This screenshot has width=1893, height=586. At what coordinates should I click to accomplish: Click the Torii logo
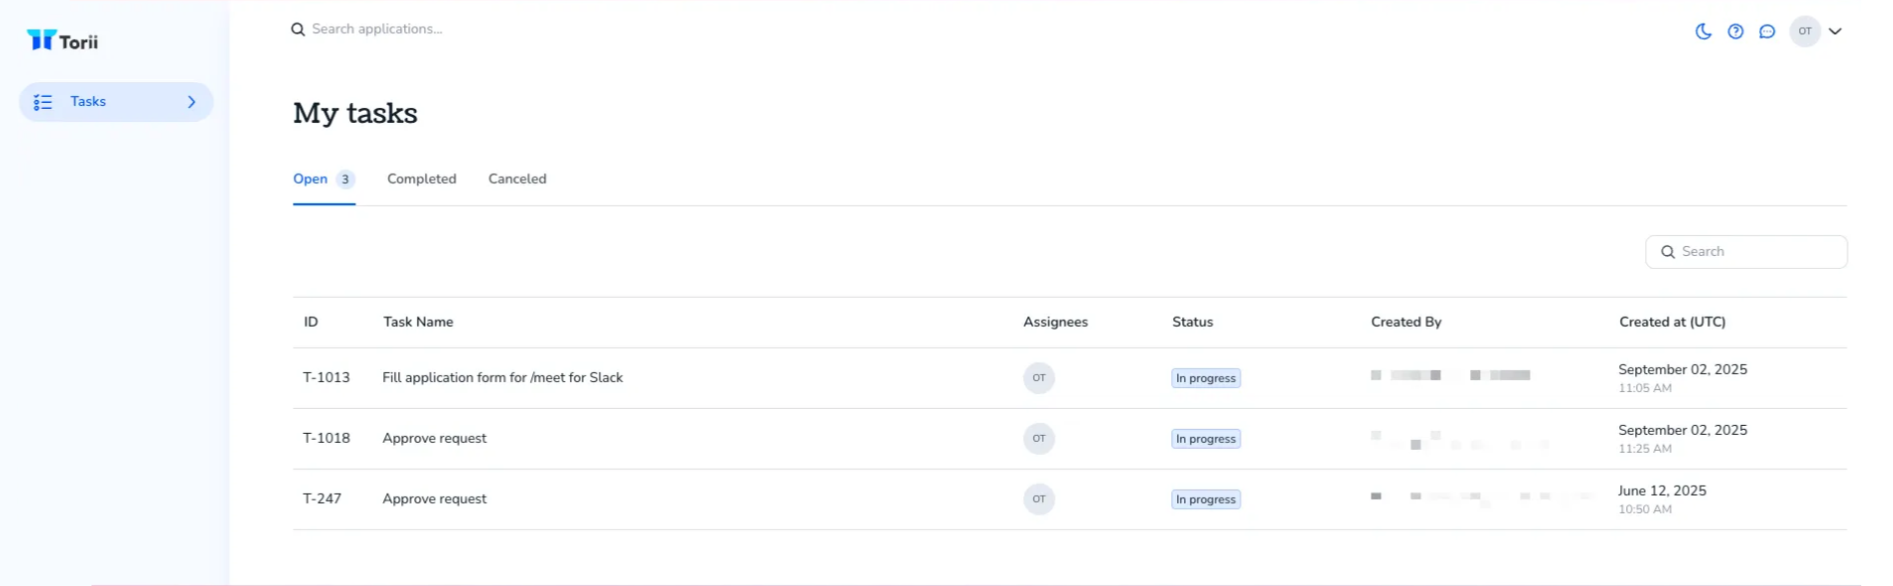click(x=62, y=40)
